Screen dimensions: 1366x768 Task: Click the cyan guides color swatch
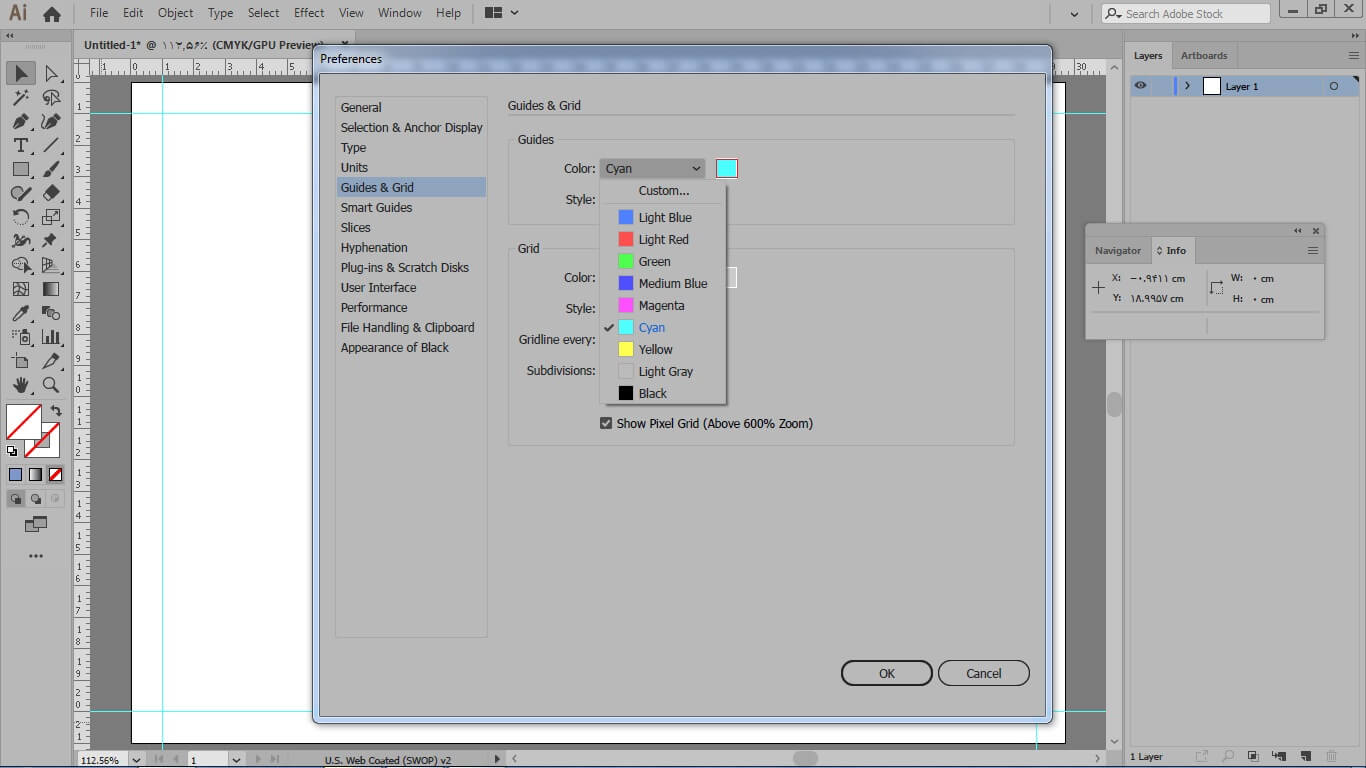pyautogui.click(x=726, y=168)
